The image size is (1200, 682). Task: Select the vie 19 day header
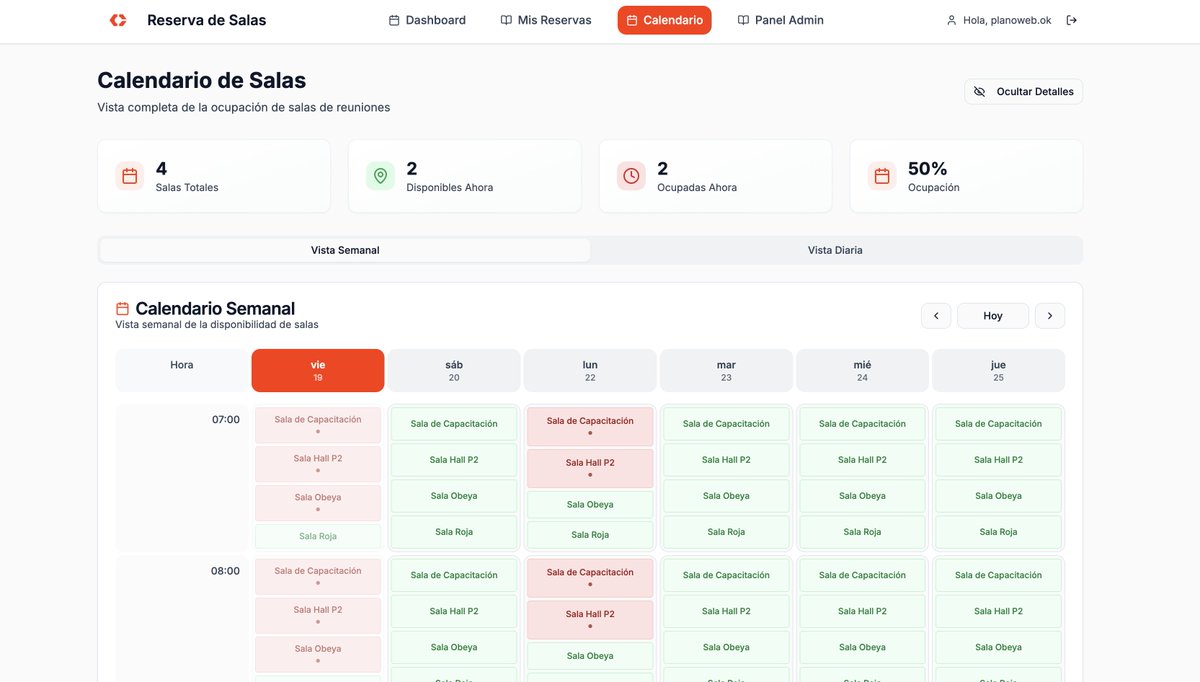[x=318, y=370]
